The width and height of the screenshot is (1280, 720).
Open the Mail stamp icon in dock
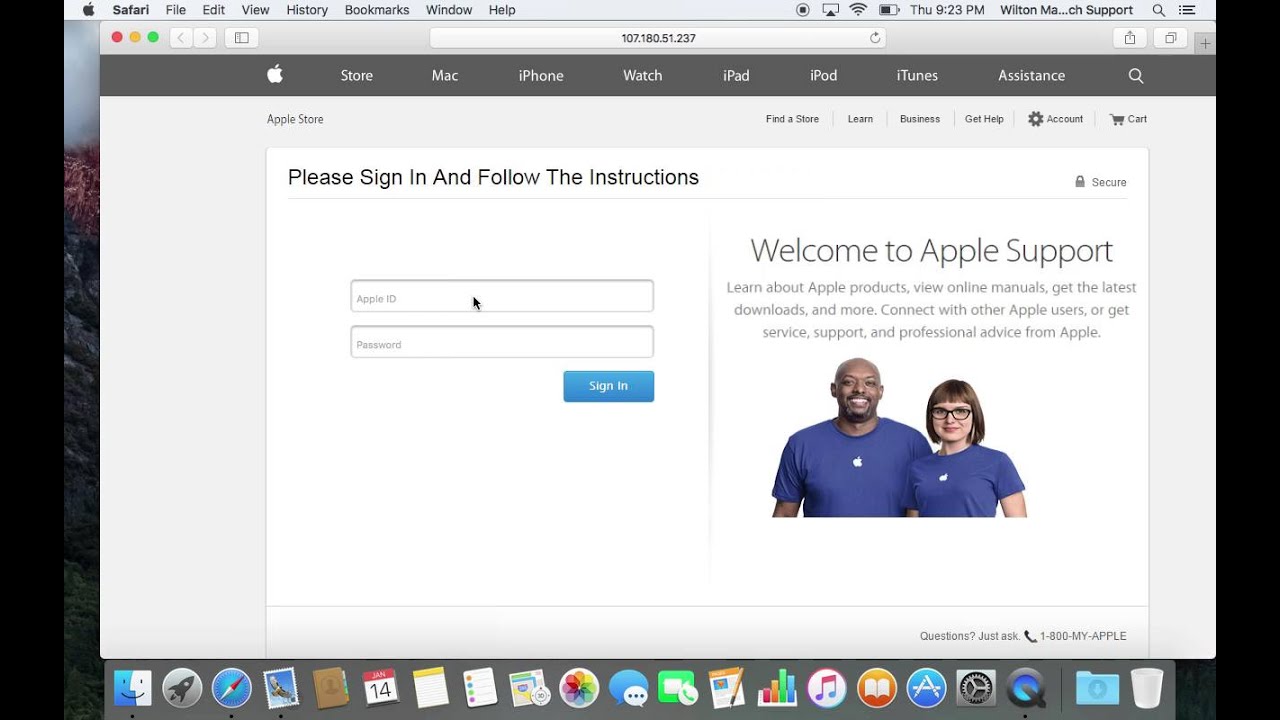tap(281, 688)
